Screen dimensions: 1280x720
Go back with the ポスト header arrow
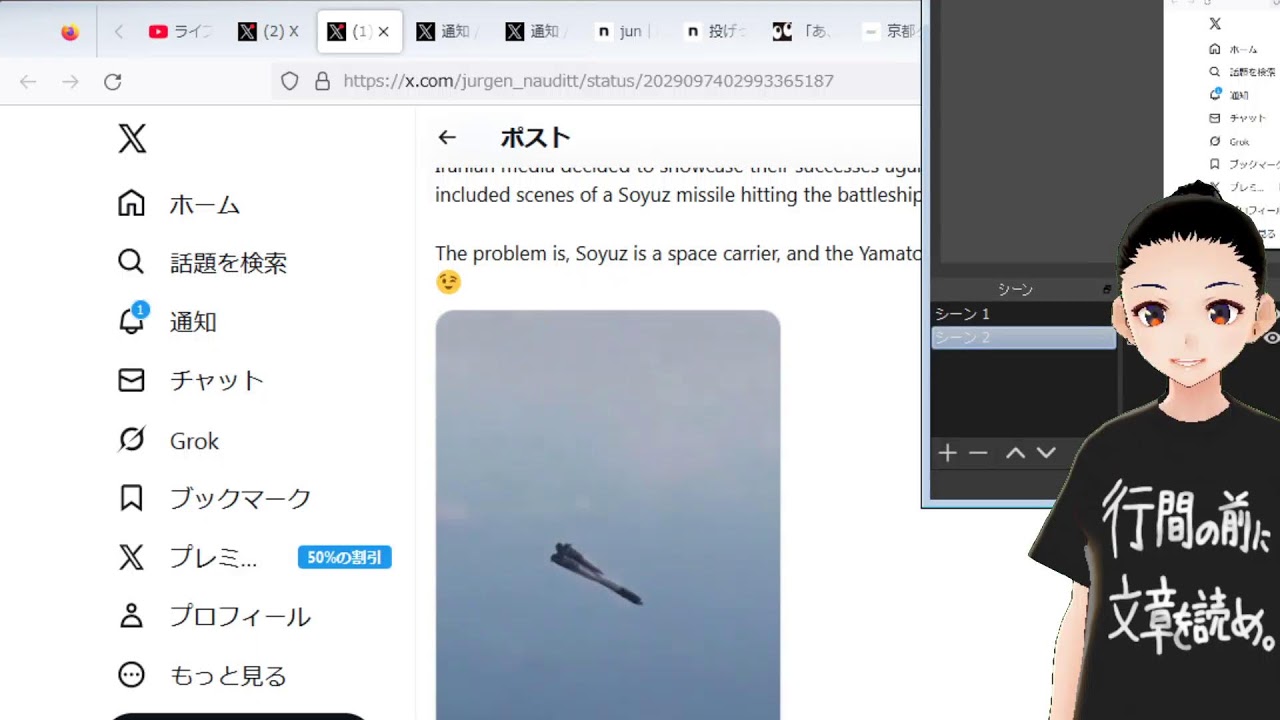pos(447,138)
